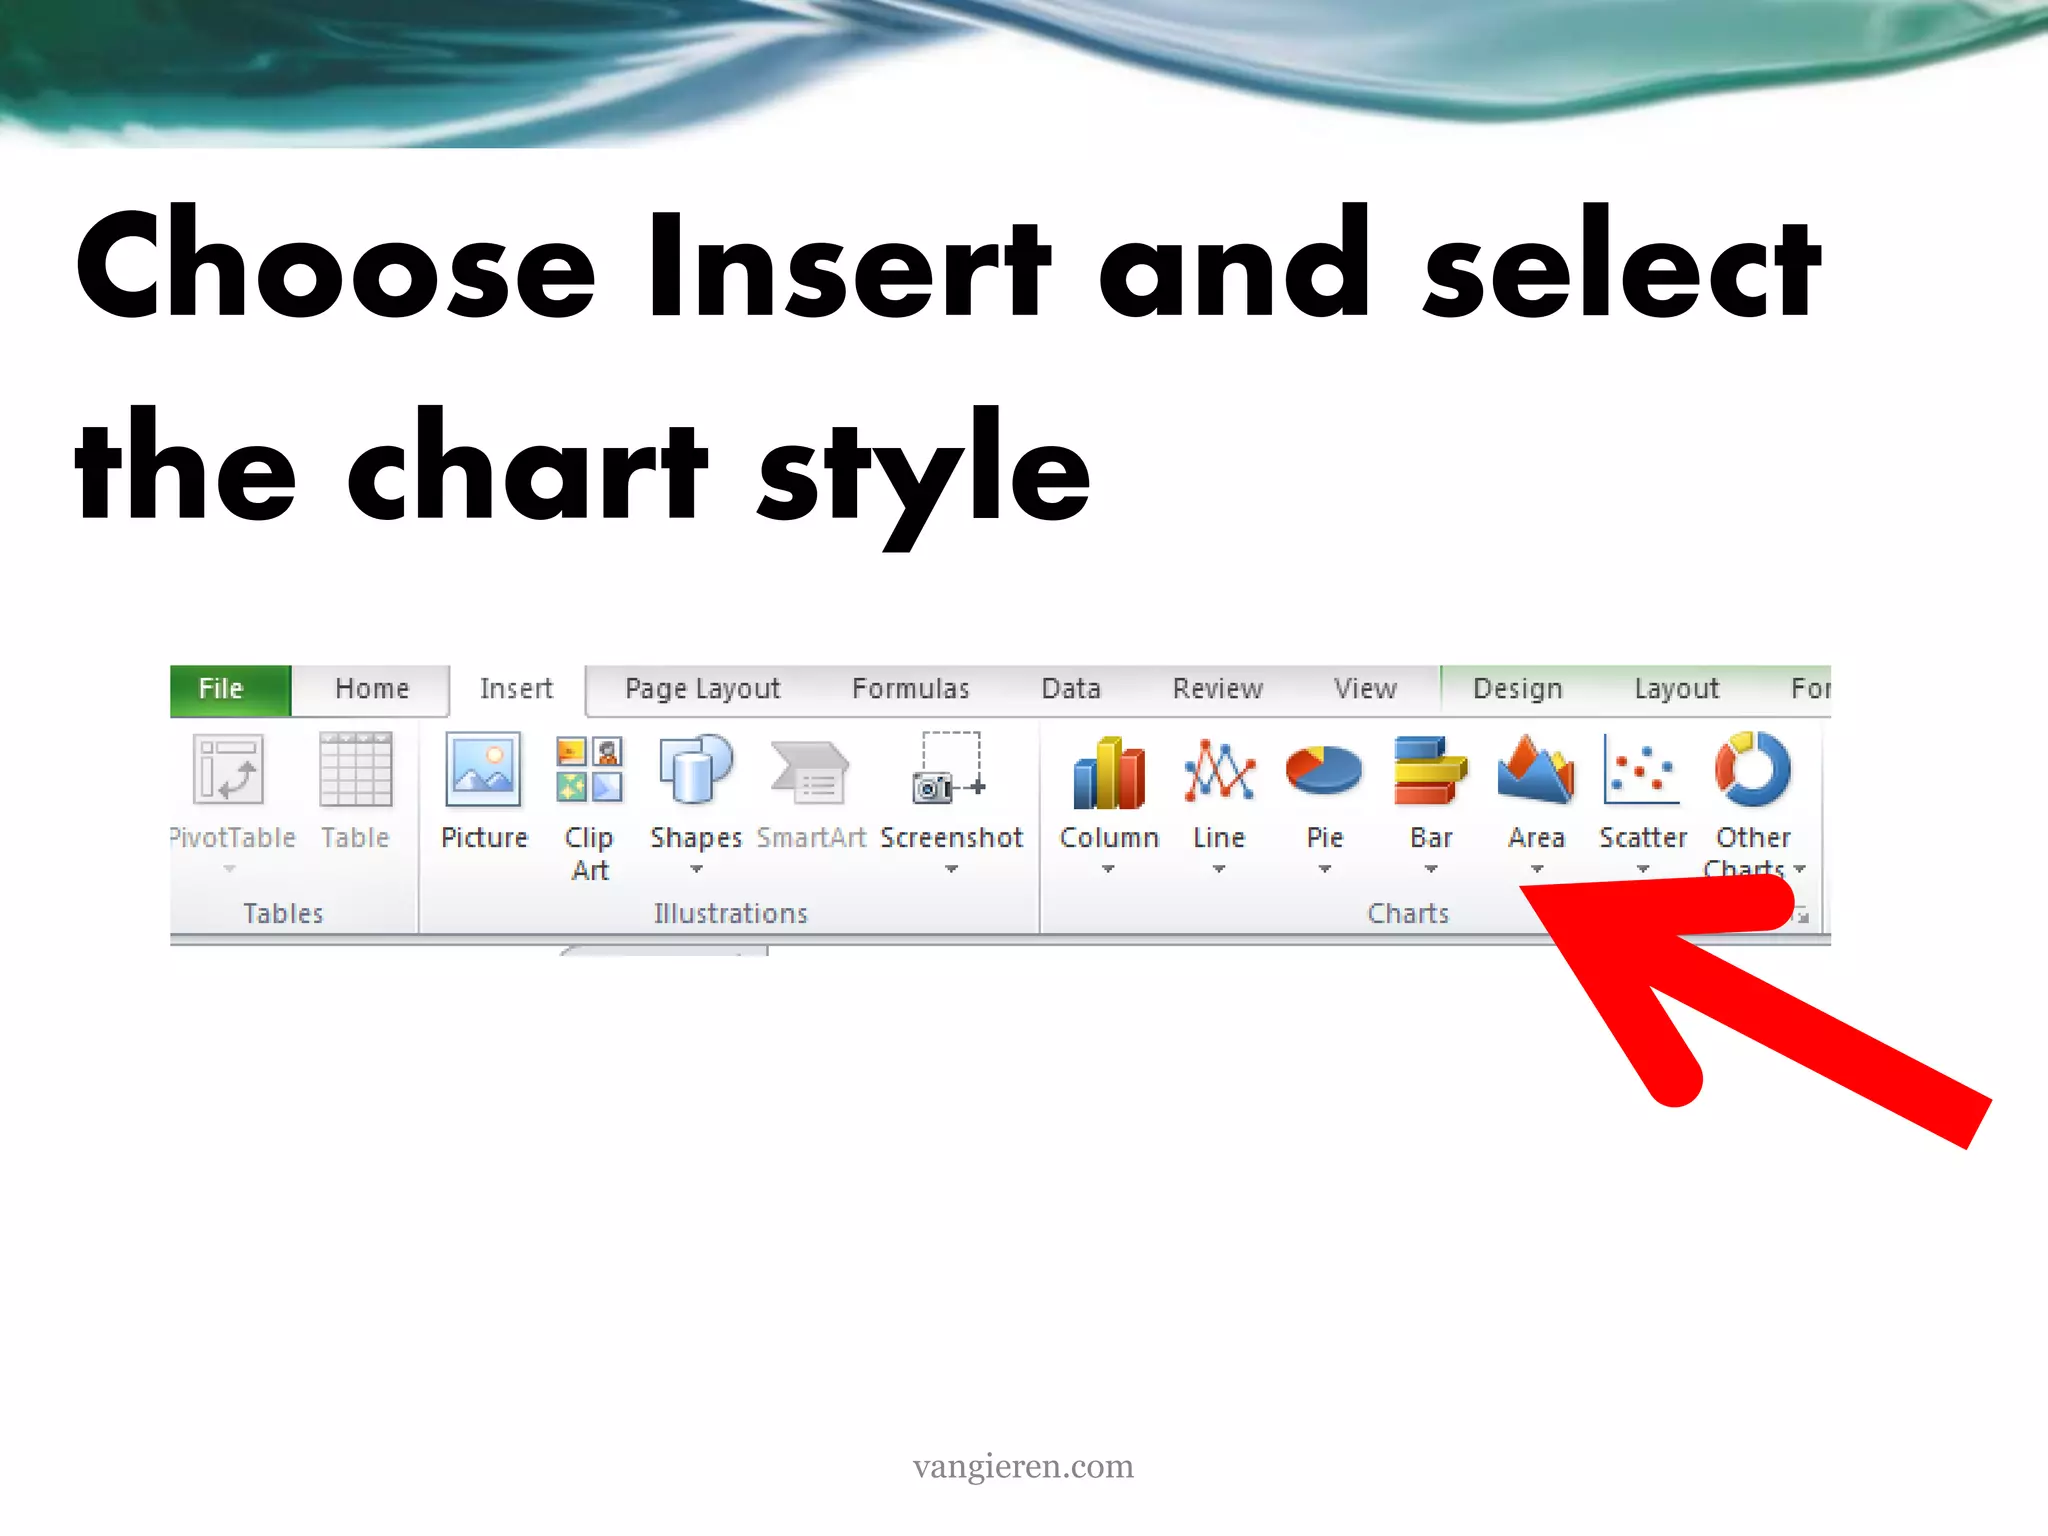The width and height of the screenshot is (2048, 1536).
Task: Click the Column label under the chart icon
Action: click(x=1109, y=838)
